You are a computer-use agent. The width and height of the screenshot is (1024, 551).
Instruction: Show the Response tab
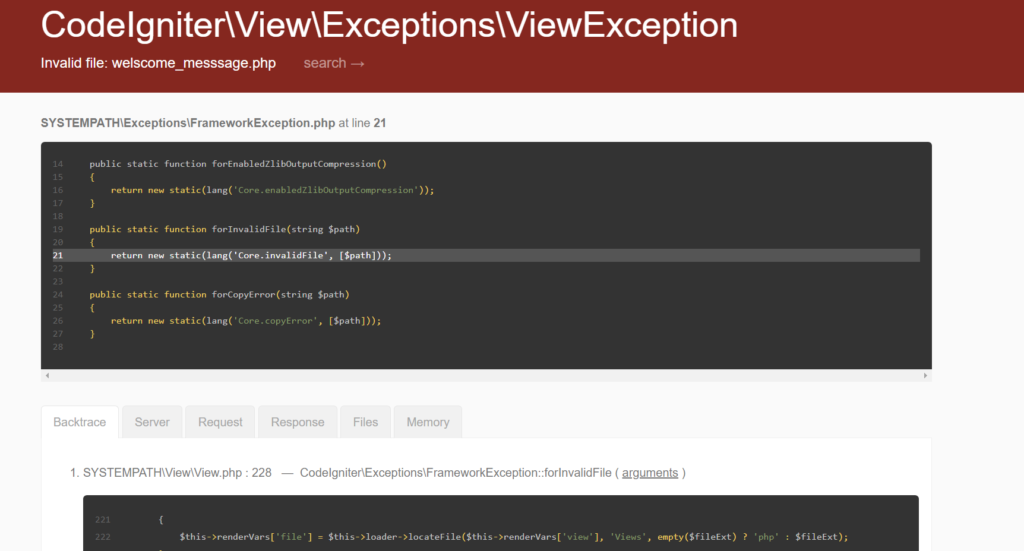(297, 422)
